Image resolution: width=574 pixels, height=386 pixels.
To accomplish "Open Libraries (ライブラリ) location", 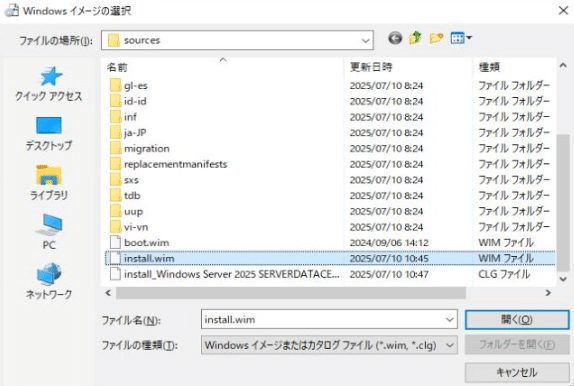I will [49, 183].
